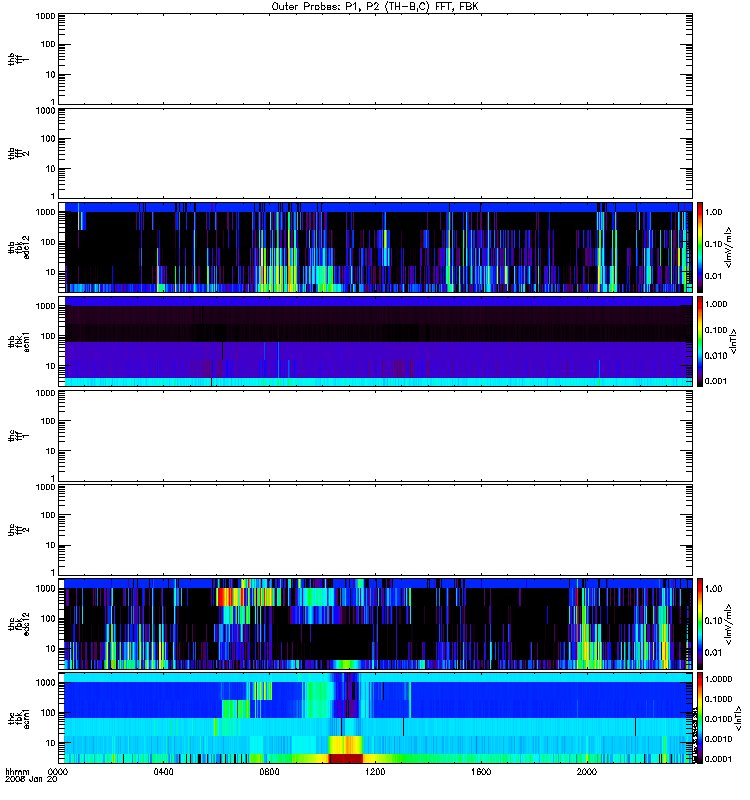Click inside the thc fbk scm1 spectrogram panel
Screen dimensions: 750x800
pos(375,718)
